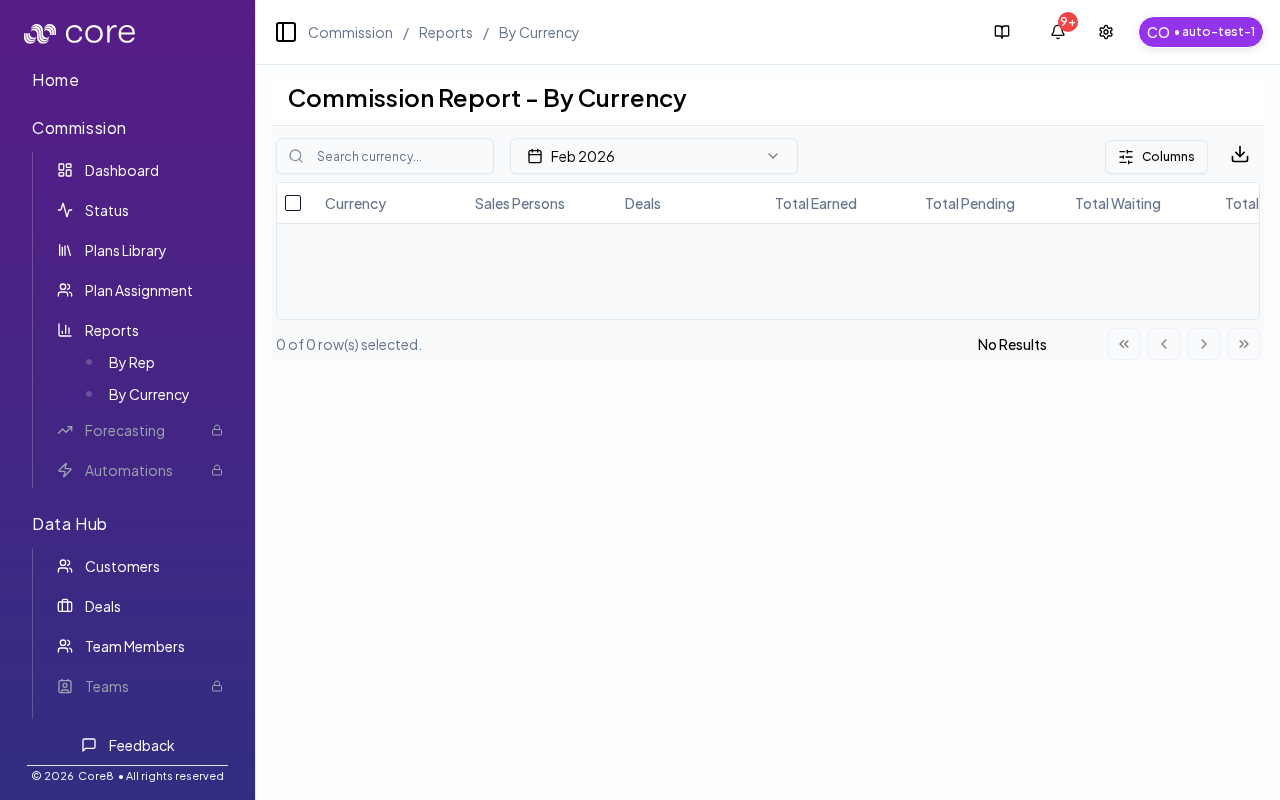Screen dimensions: 1280x800
Task: Switch to the By Rep report
Action: click(x=131, y=363)
